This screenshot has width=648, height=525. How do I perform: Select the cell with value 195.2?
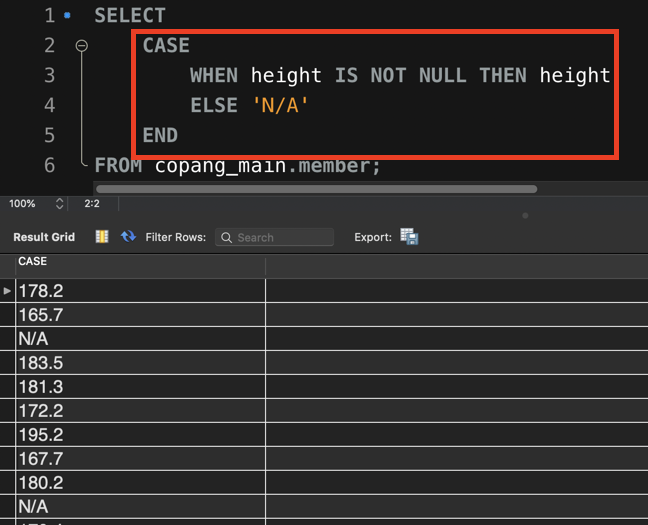[x=141, y=435]
